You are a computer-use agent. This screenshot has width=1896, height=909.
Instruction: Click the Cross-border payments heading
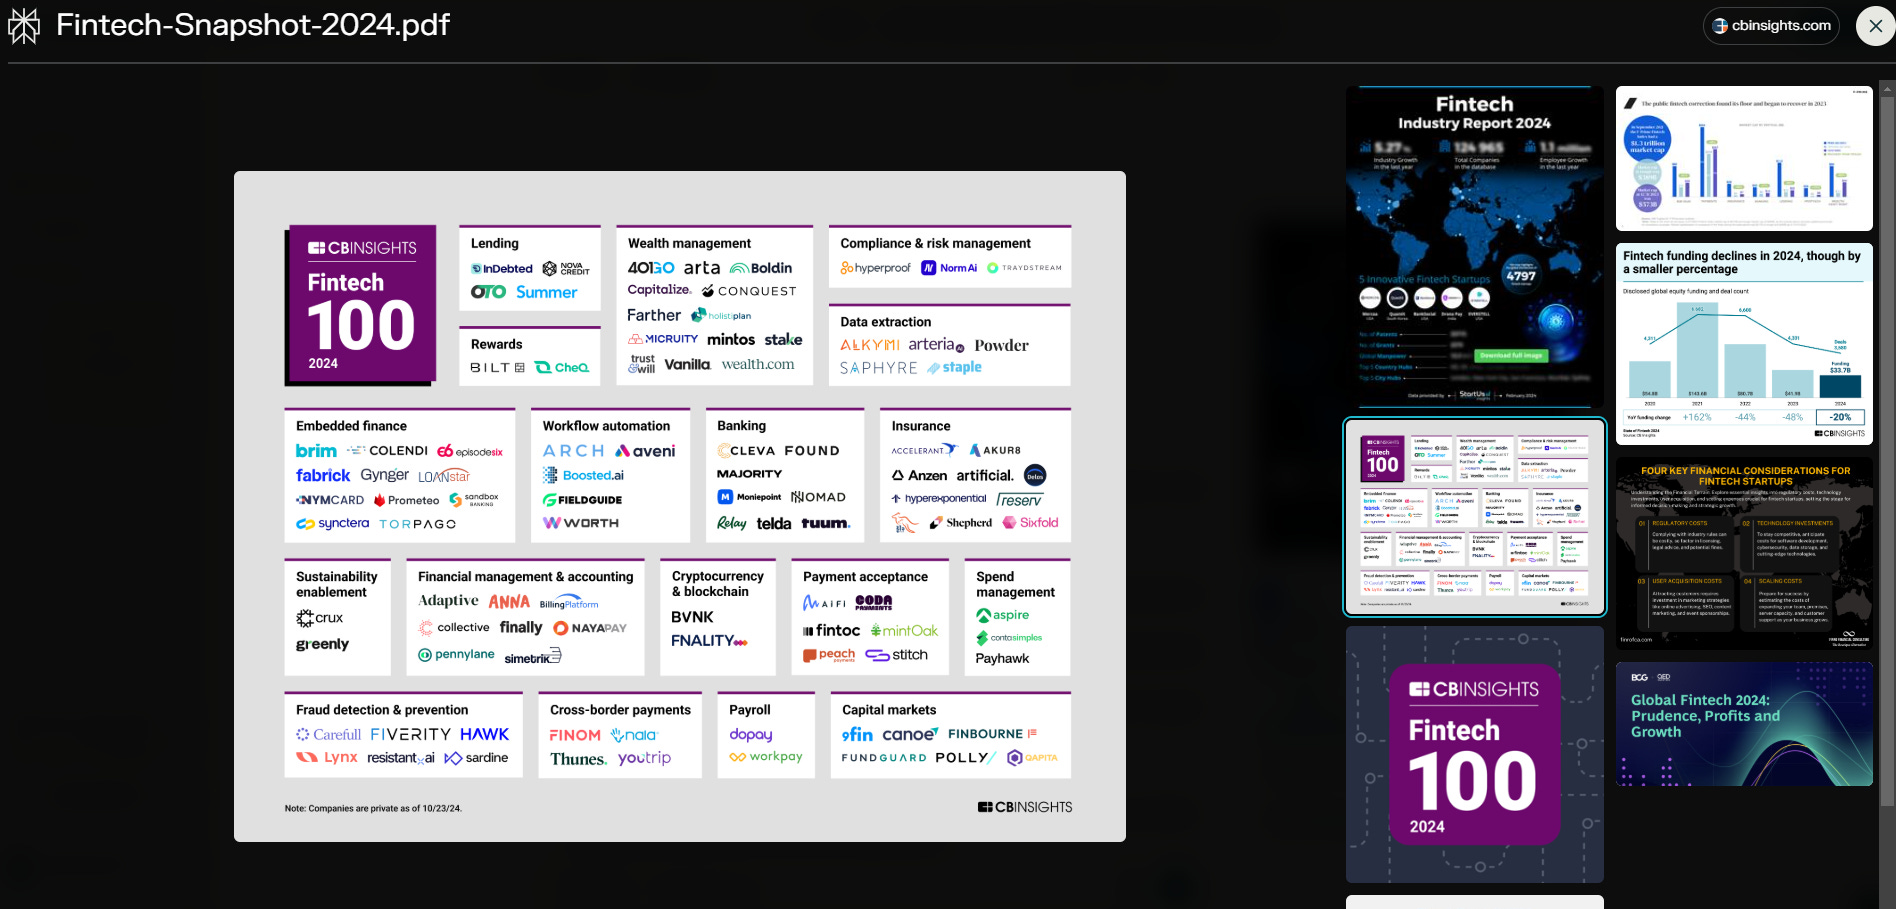click(620, 710)
